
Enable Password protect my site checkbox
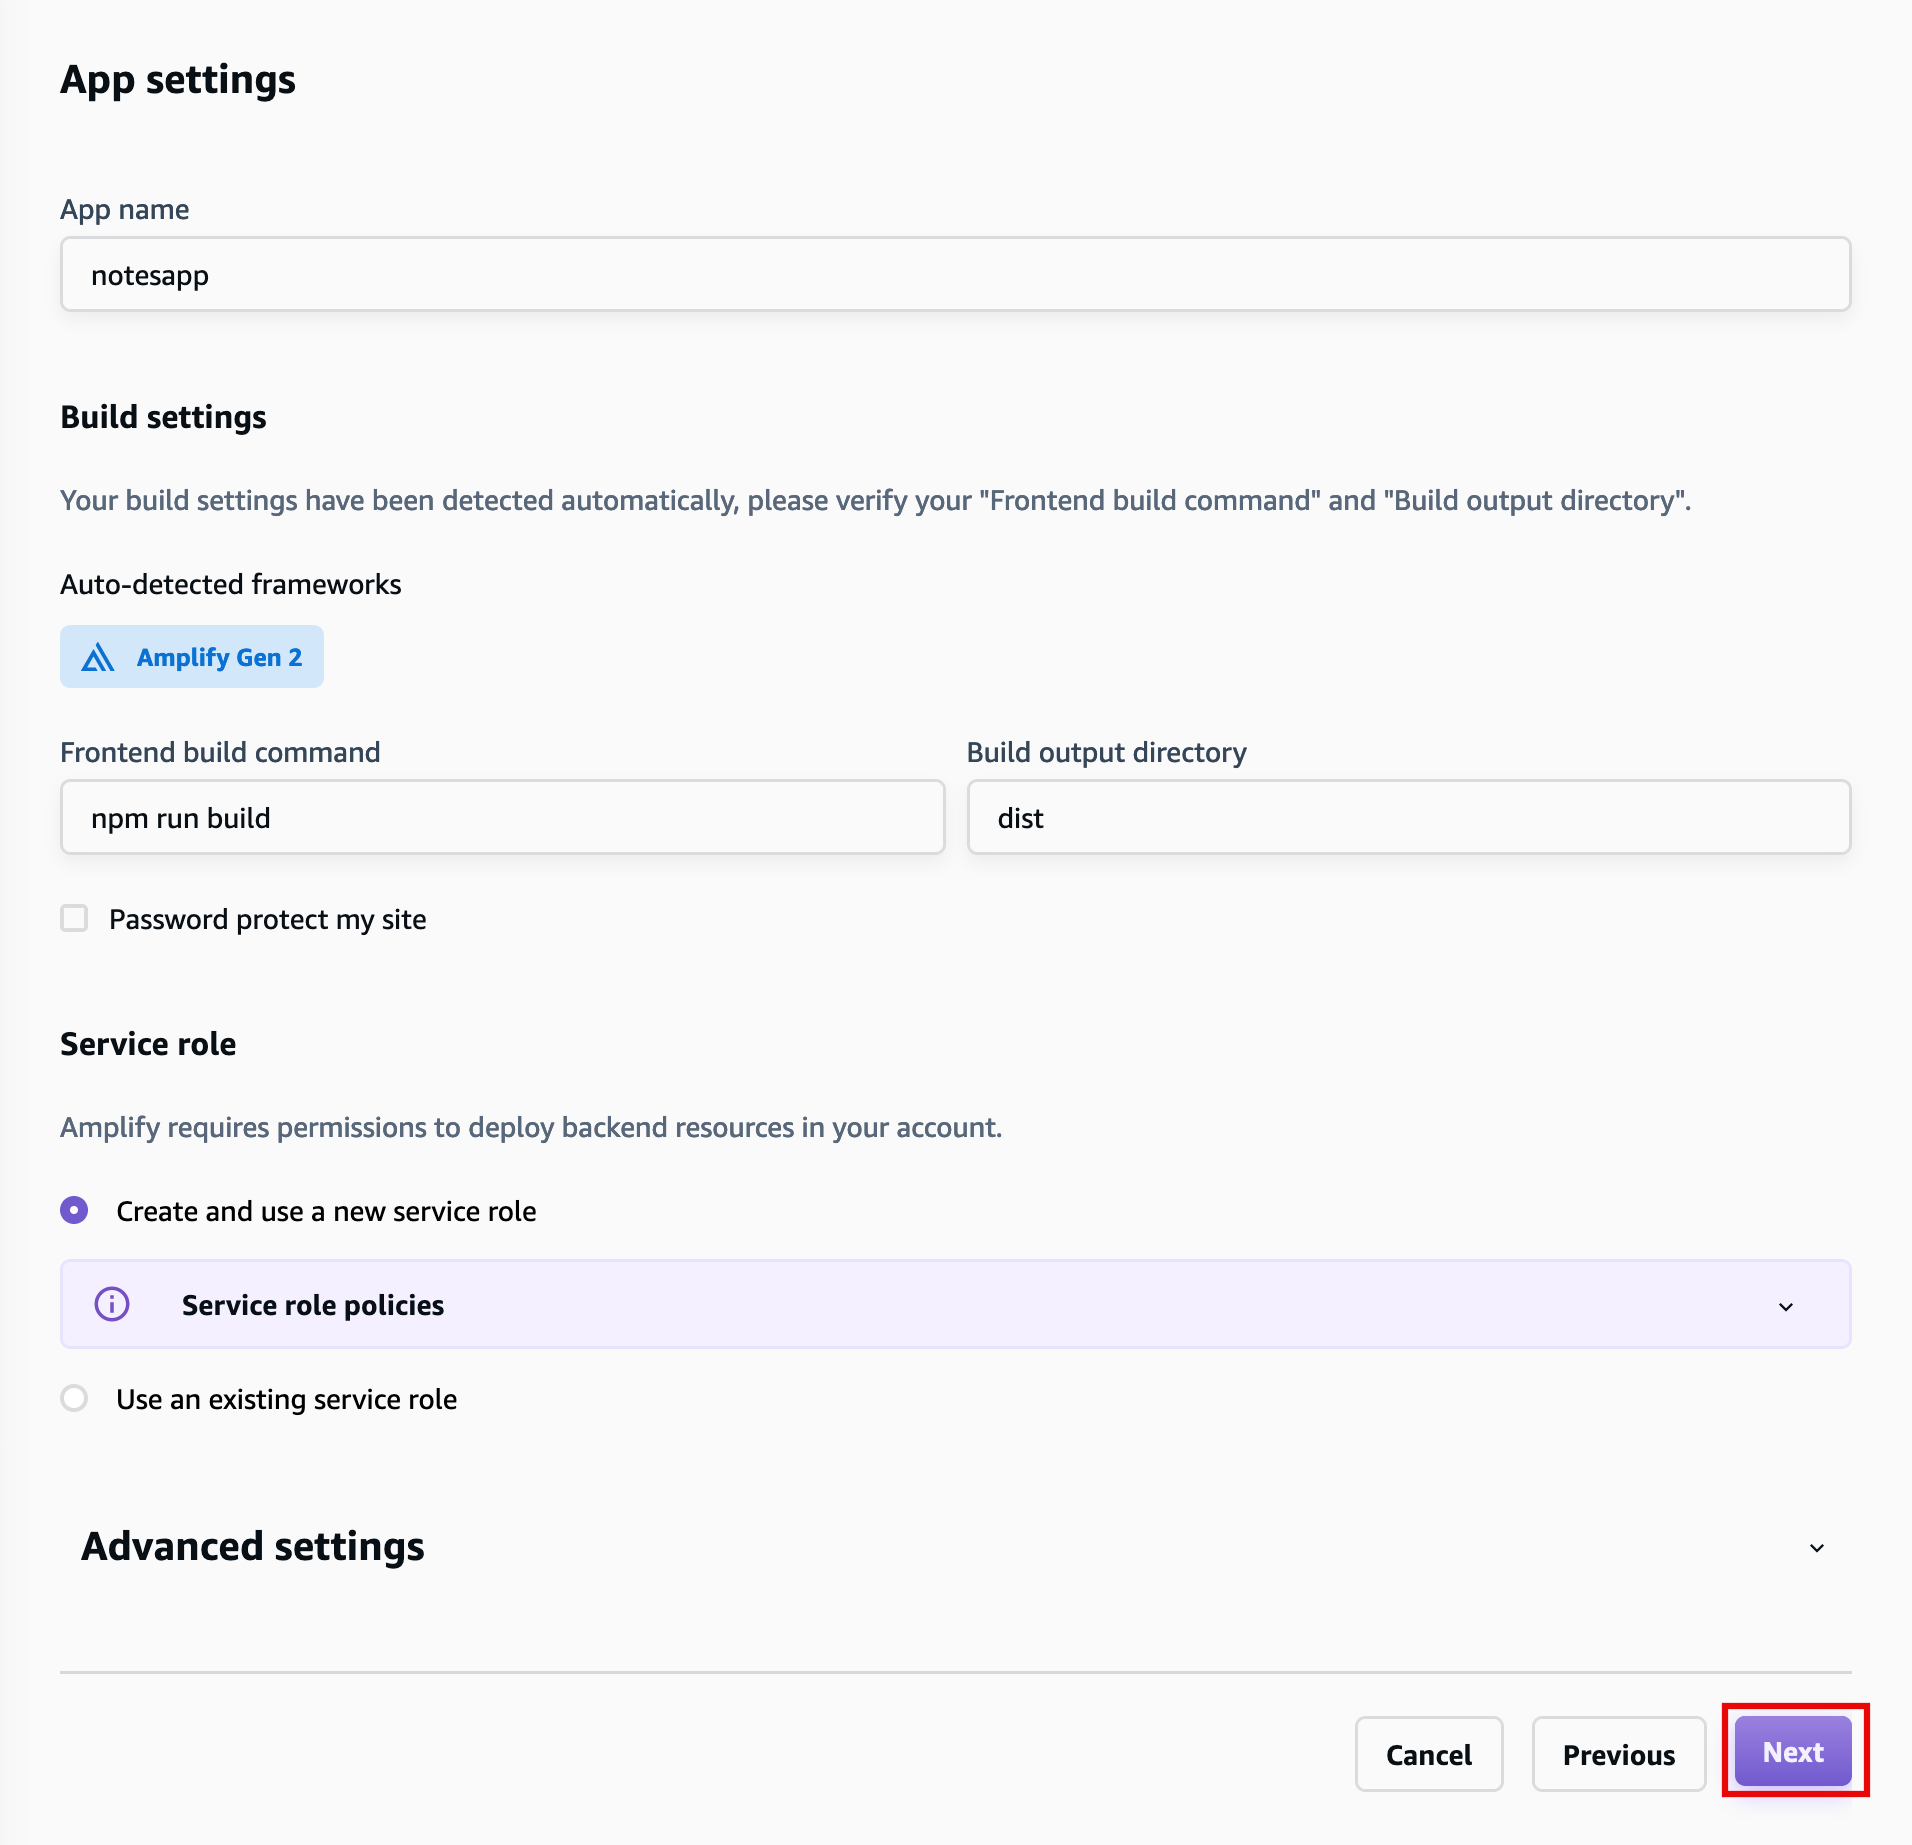click(x=74, y=918)
